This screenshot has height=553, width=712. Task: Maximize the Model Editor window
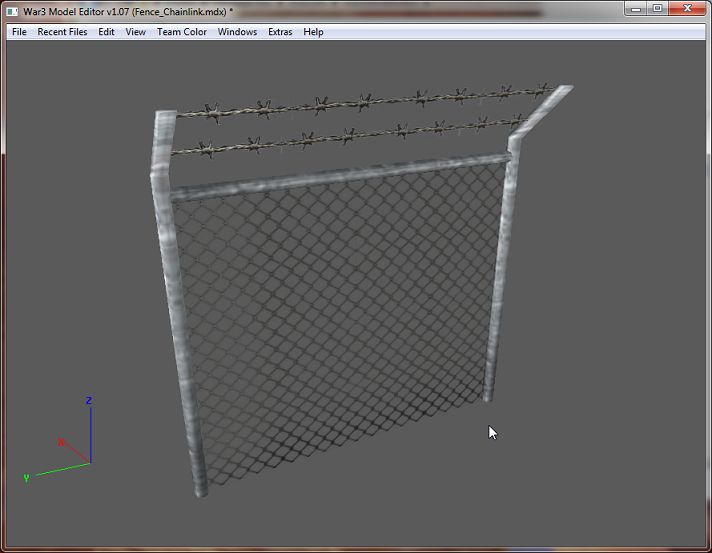pyautogui.click(x=657, y=9)
